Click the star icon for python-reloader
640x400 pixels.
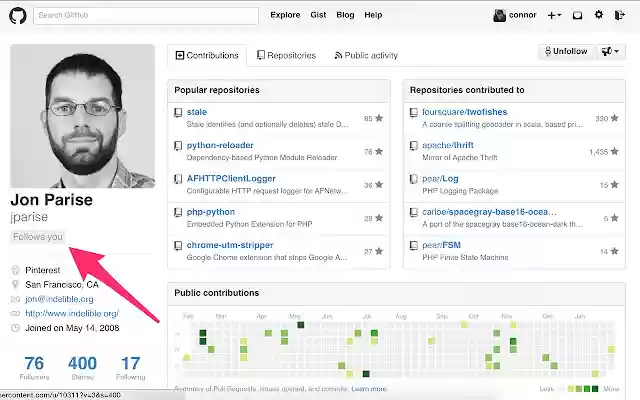tap(379, 151)
